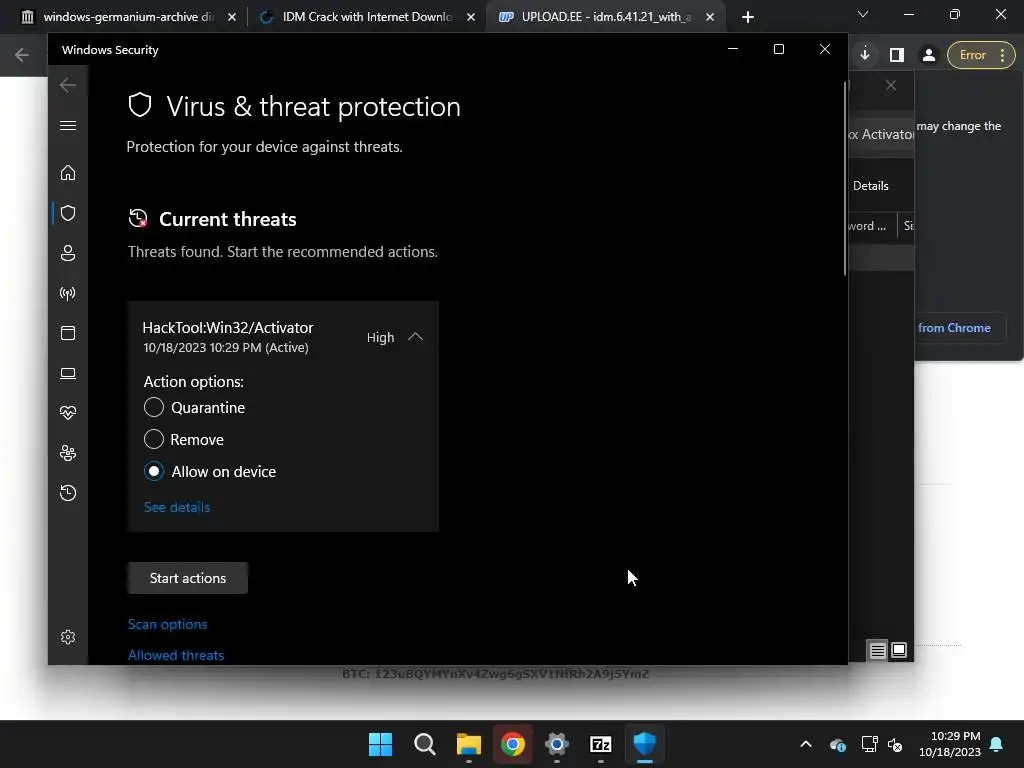Open network status tray icon
Image resolution: width=1024 pixels, height=768 pixels.
(x=869, y=744)
